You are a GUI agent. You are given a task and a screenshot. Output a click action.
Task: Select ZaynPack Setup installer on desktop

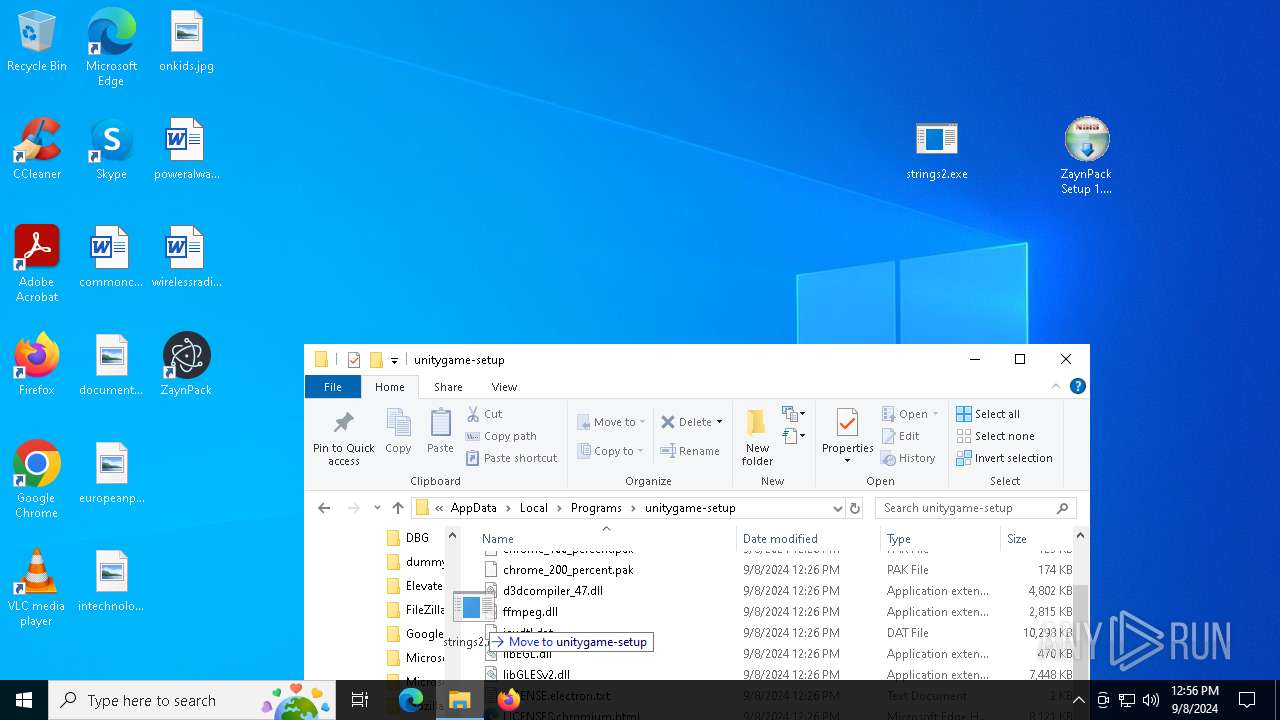coord(1086,156)
